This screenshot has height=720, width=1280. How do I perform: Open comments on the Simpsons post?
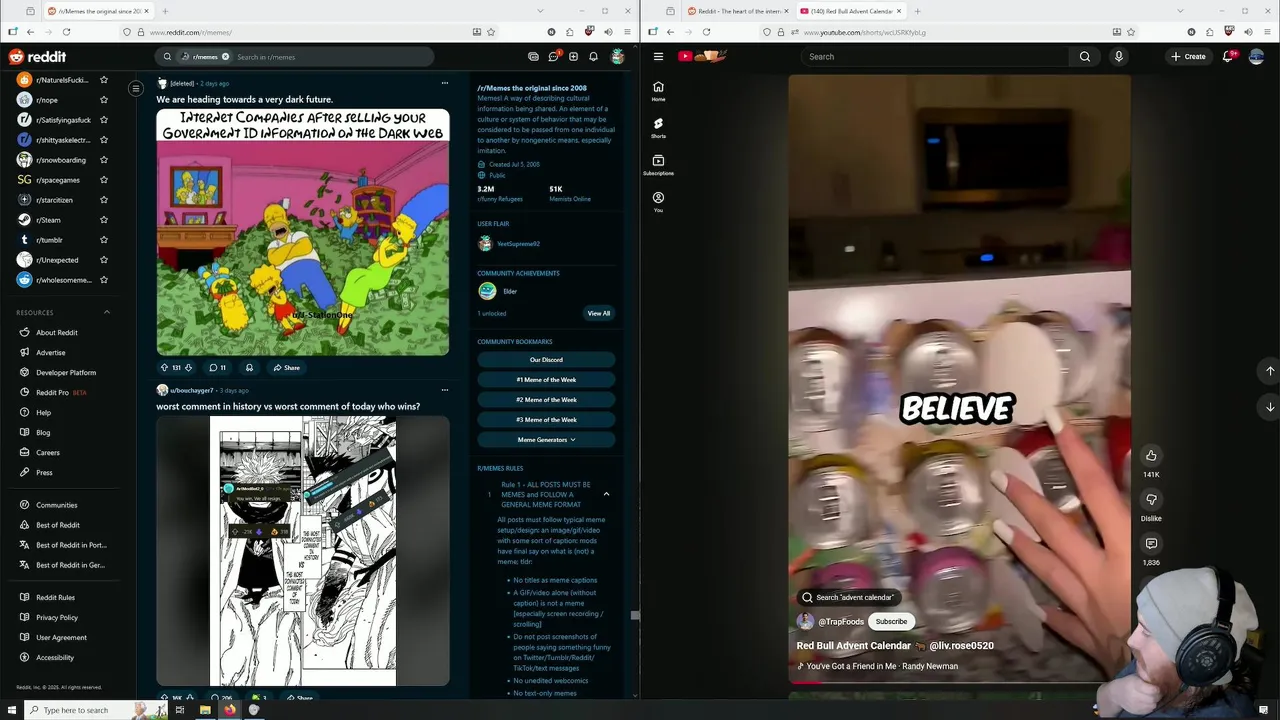pyautogui.click(x=217, y=368)
